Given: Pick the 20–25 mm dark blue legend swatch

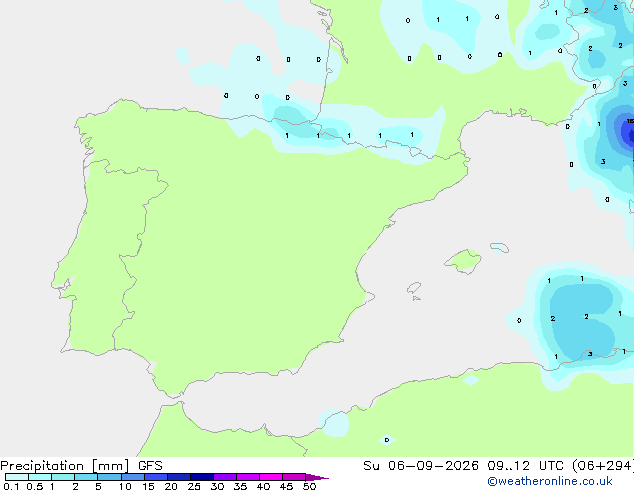Looking at the screenshot, I should pos(179,477).
